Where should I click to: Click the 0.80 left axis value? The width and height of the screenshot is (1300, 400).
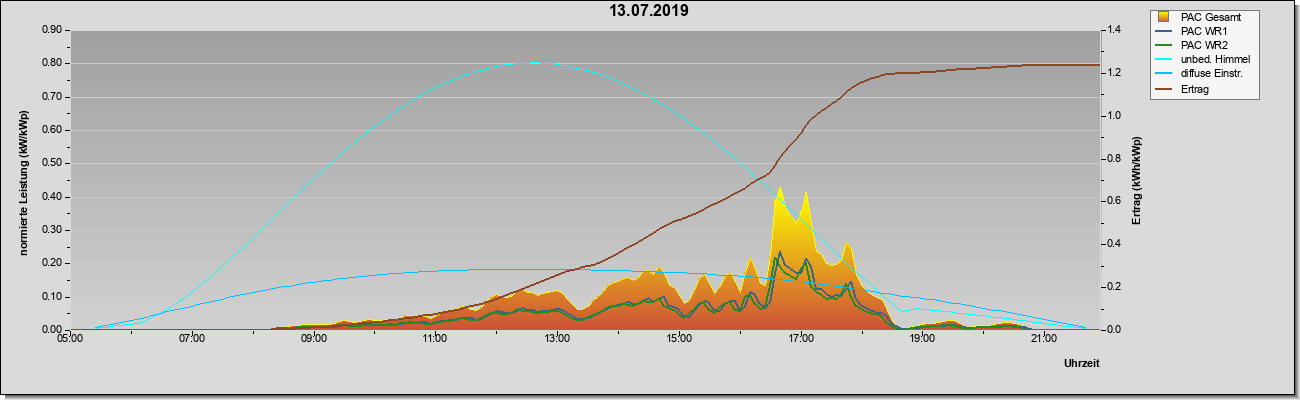(x=52, y=63)
